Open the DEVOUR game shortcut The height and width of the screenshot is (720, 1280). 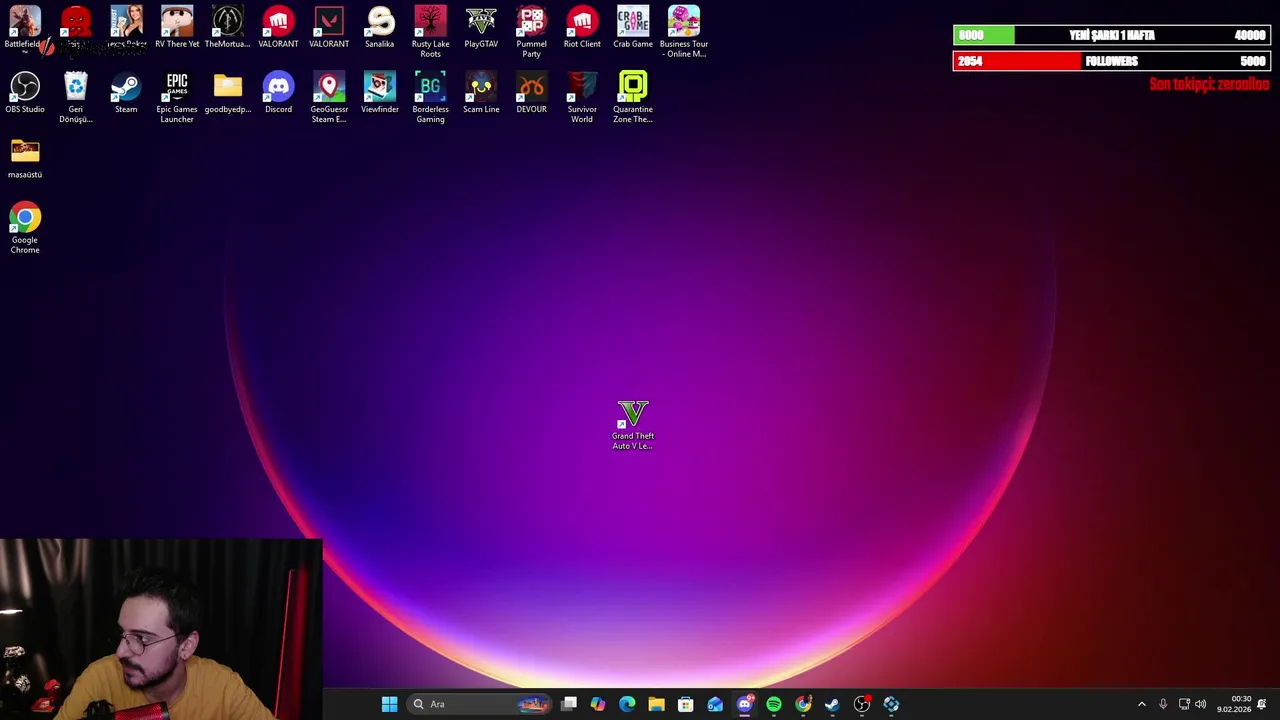tap(531, 93)
